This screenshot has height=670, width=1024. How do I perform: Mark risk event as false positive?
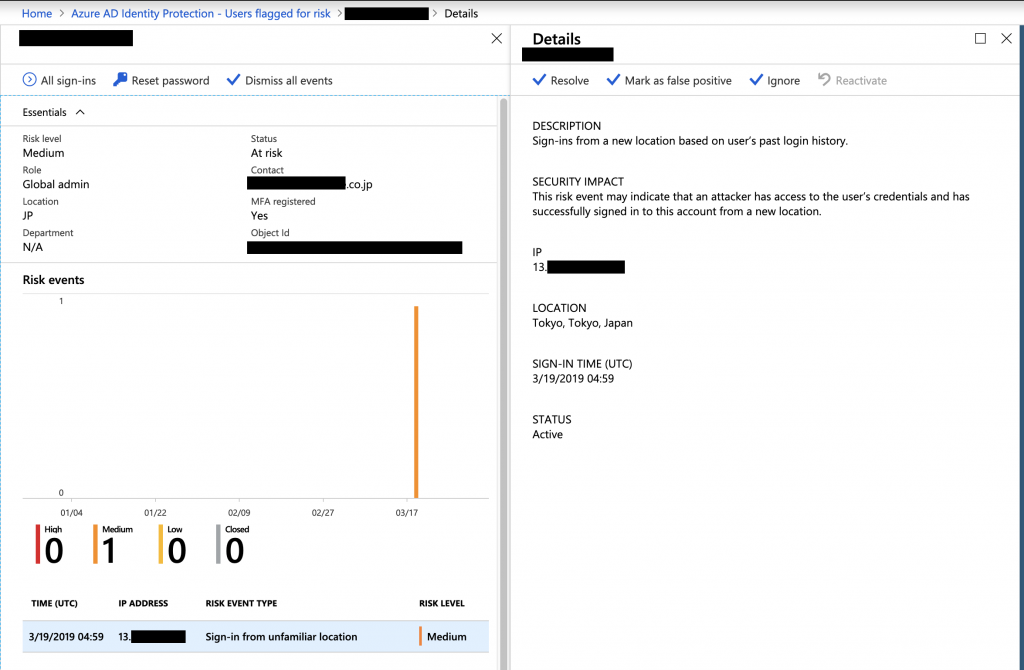669,80
